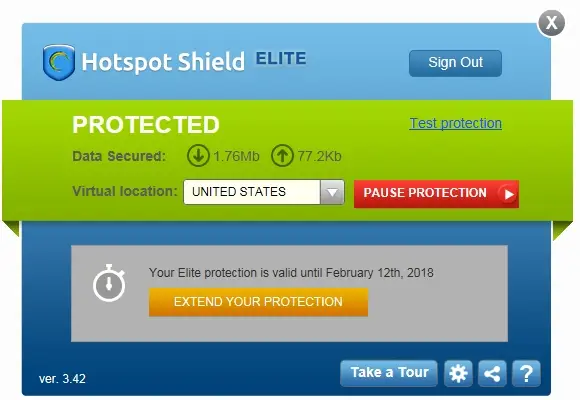
Task: Click the Hotspot Shield logo icon
Action: 59,63
